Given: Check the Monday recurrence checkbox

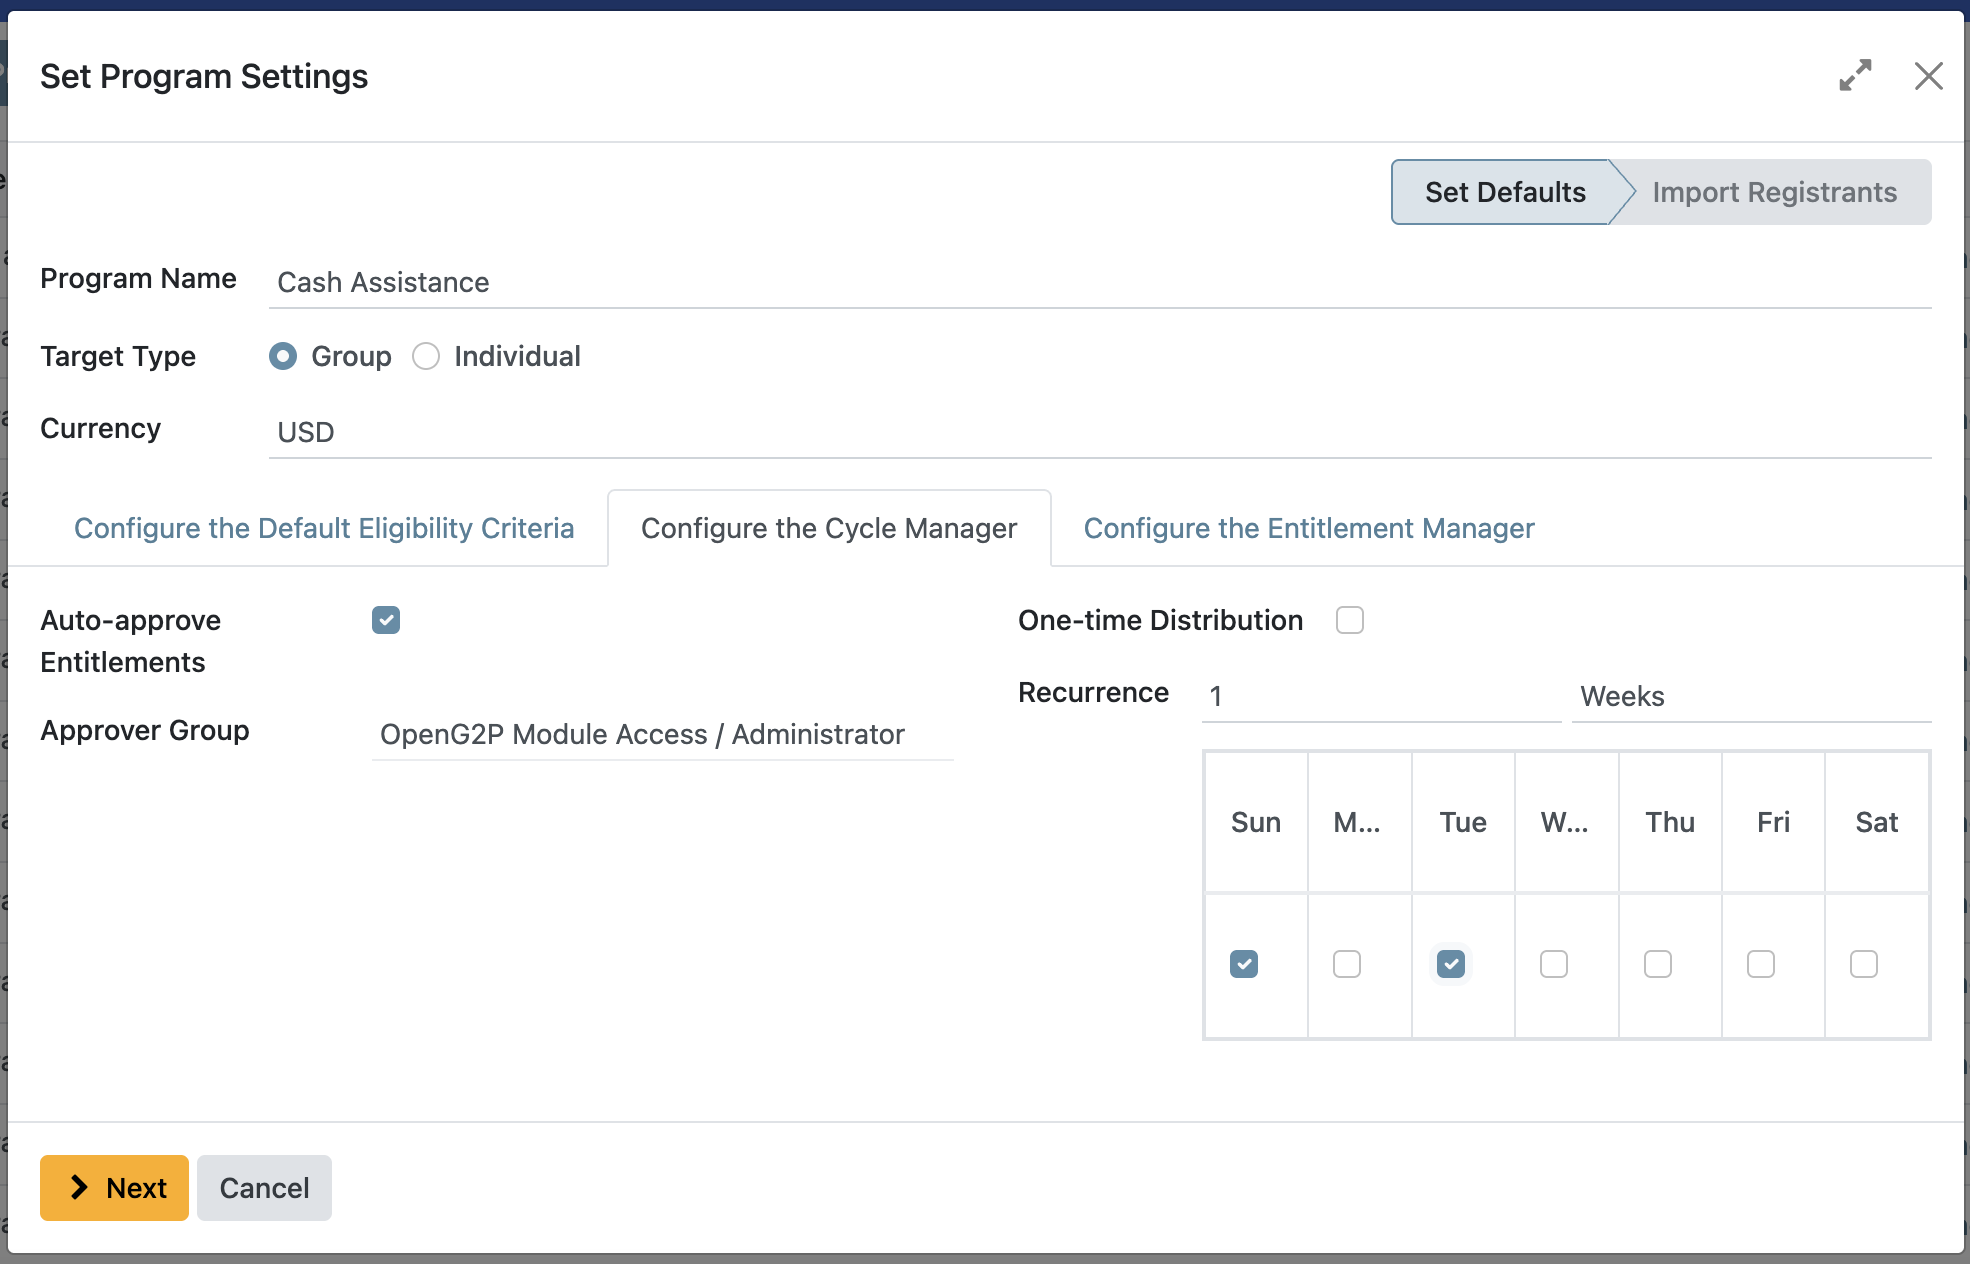Looking at the screenshot, I should pos(1347,964).
